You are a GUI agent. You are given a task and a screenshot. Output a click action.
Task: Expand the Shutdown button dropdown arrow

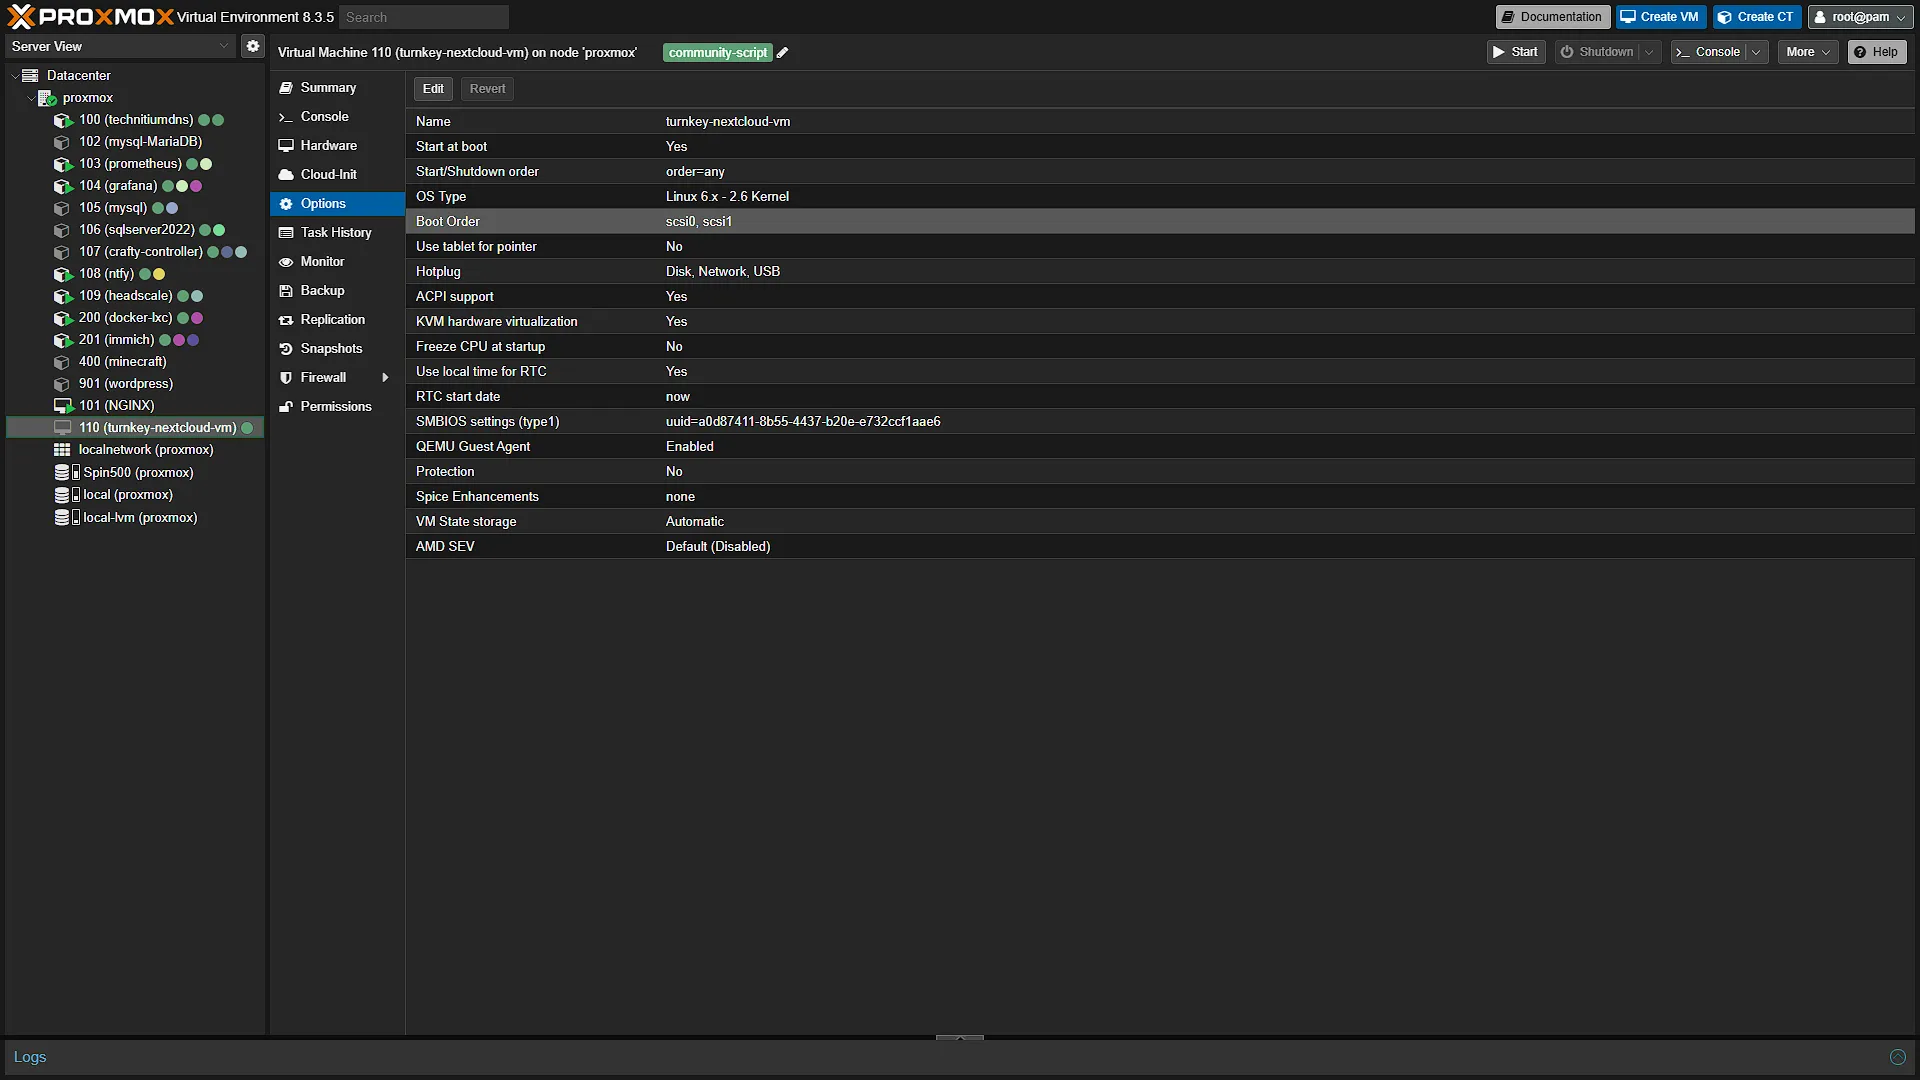tap(1649, 52)
